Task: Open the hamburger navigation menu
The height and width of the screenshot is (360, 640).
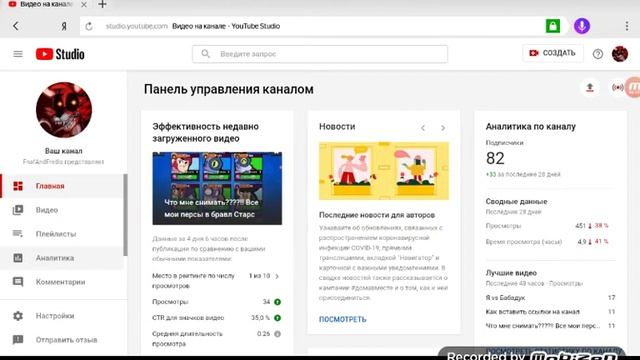Action: (18, 54)
